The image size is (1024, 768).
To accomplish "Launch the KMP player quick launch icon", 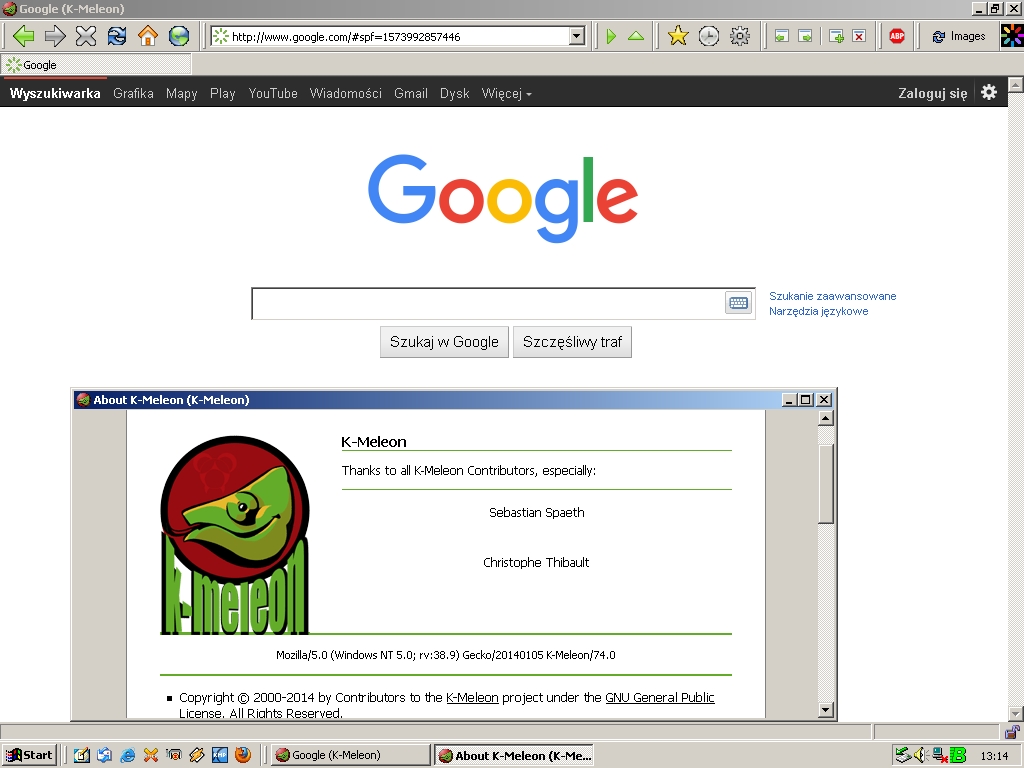I will 219,755.
